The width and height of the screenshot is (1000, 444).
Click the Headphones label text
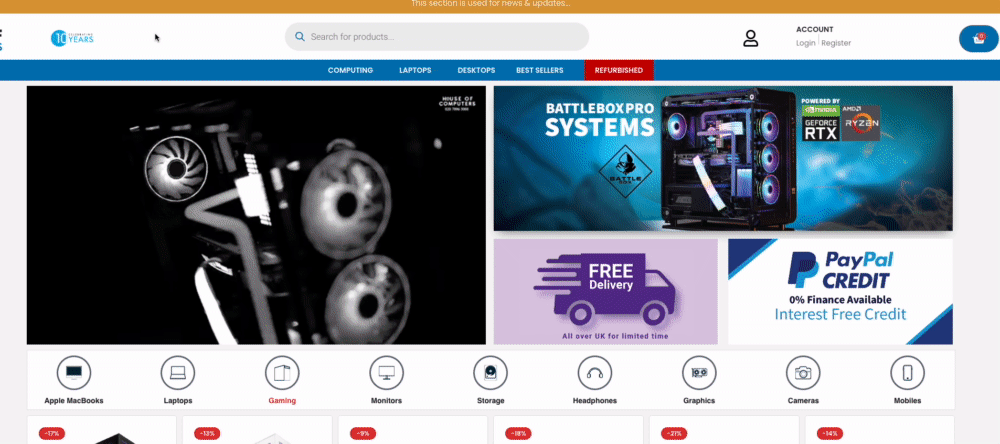(x=595, y=401)
